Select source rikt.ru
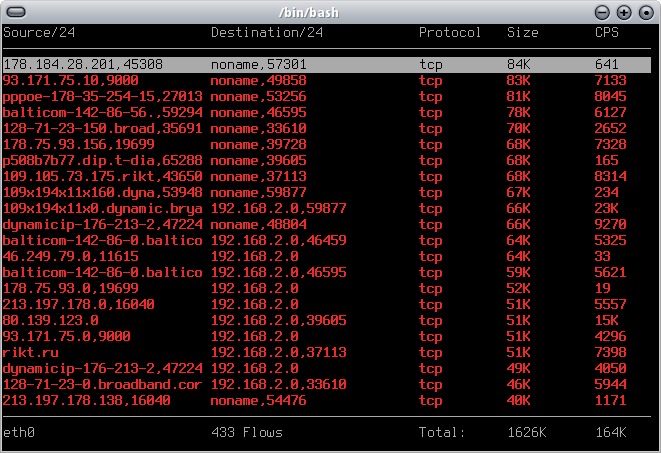 tap(30, 353)
